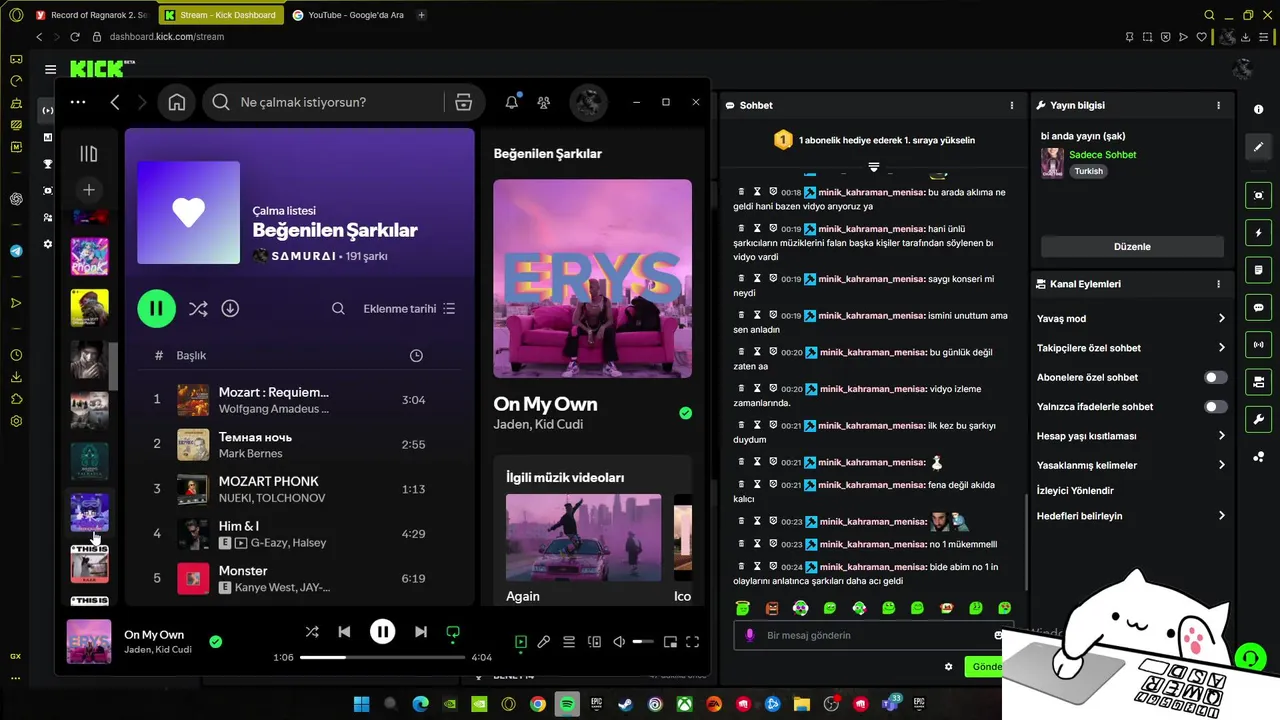Expand pinned gift leaderboard in chat
1280x720 pixels.
pyautogui.click(x=874, y=166)
